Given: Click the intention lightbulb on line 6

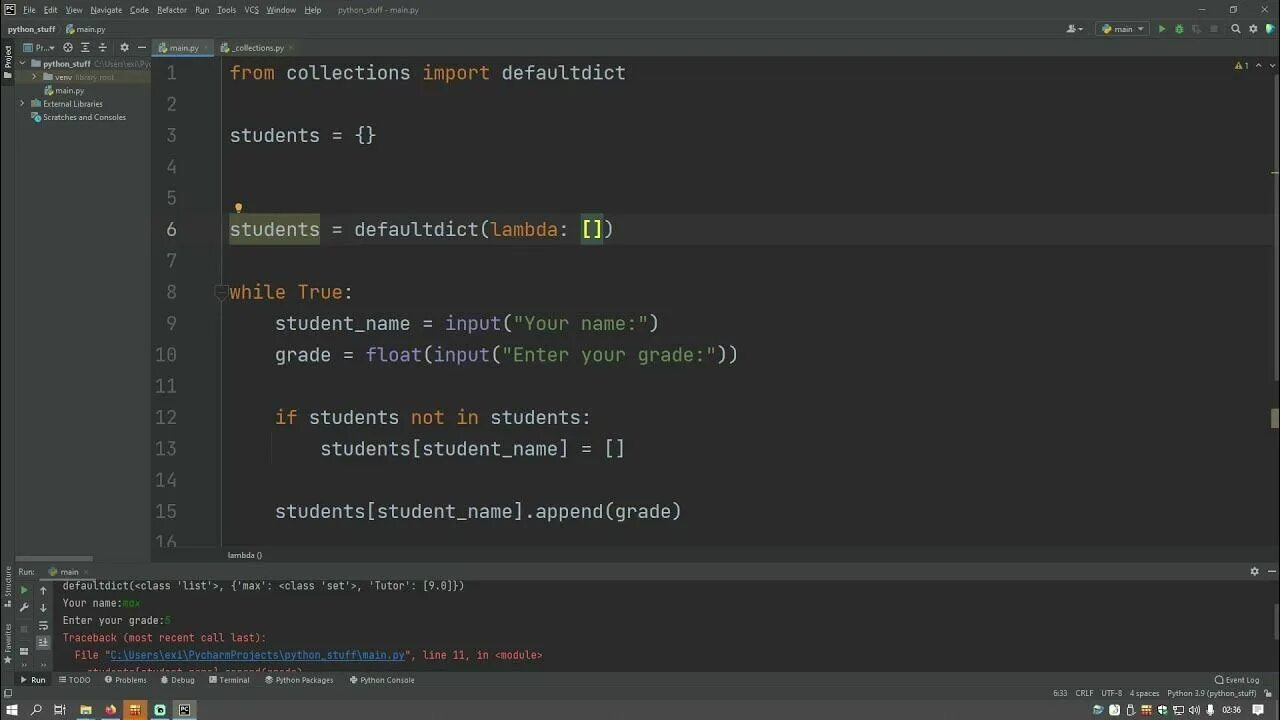Looking at the screenshot, I should 238,209.
